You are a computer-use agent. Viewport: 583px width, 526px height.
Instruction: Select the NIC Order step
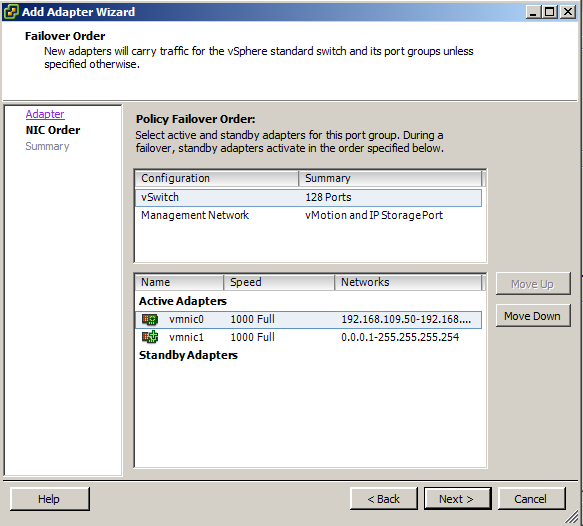53,130
